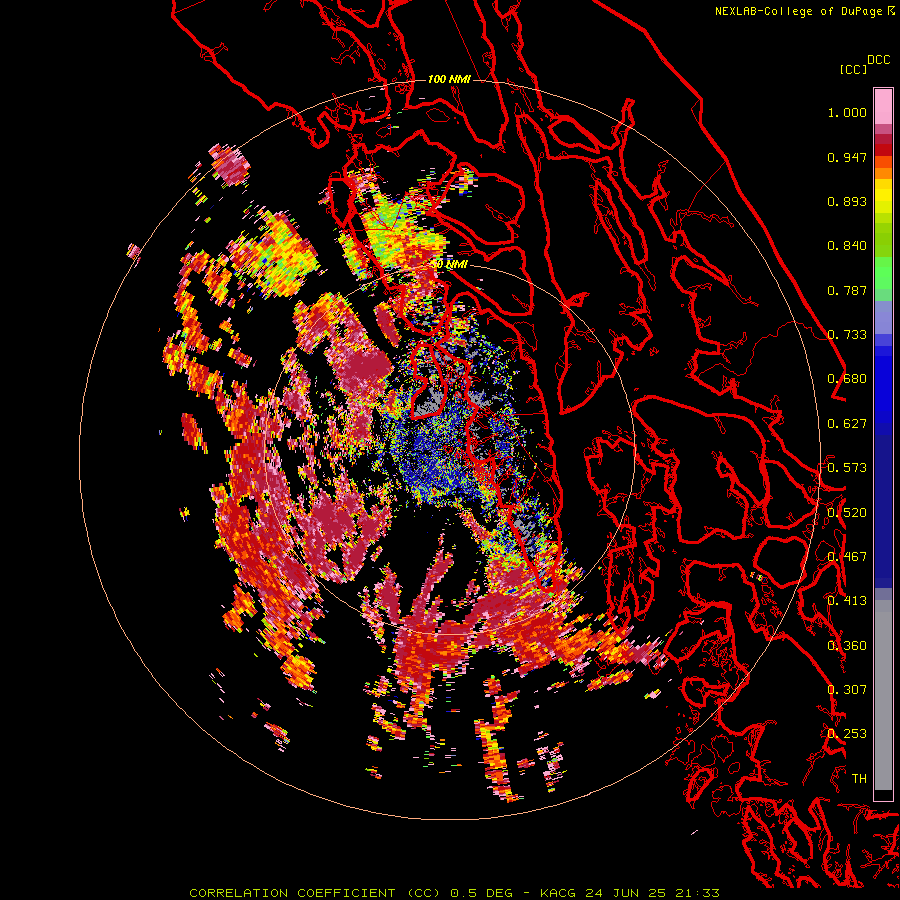The image size is (900, 900).
Task: Click the NEXLAB-College of DuPage label
Action: (798, 11)
